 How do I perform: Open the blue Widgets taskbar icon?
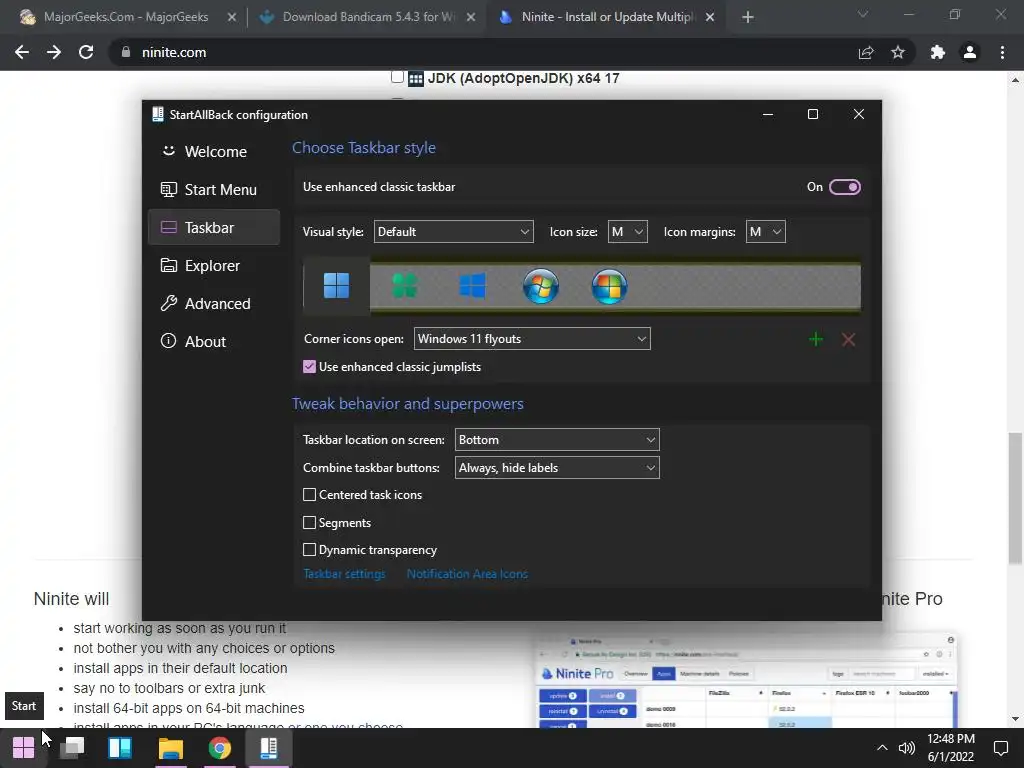(x=120, y=748)
